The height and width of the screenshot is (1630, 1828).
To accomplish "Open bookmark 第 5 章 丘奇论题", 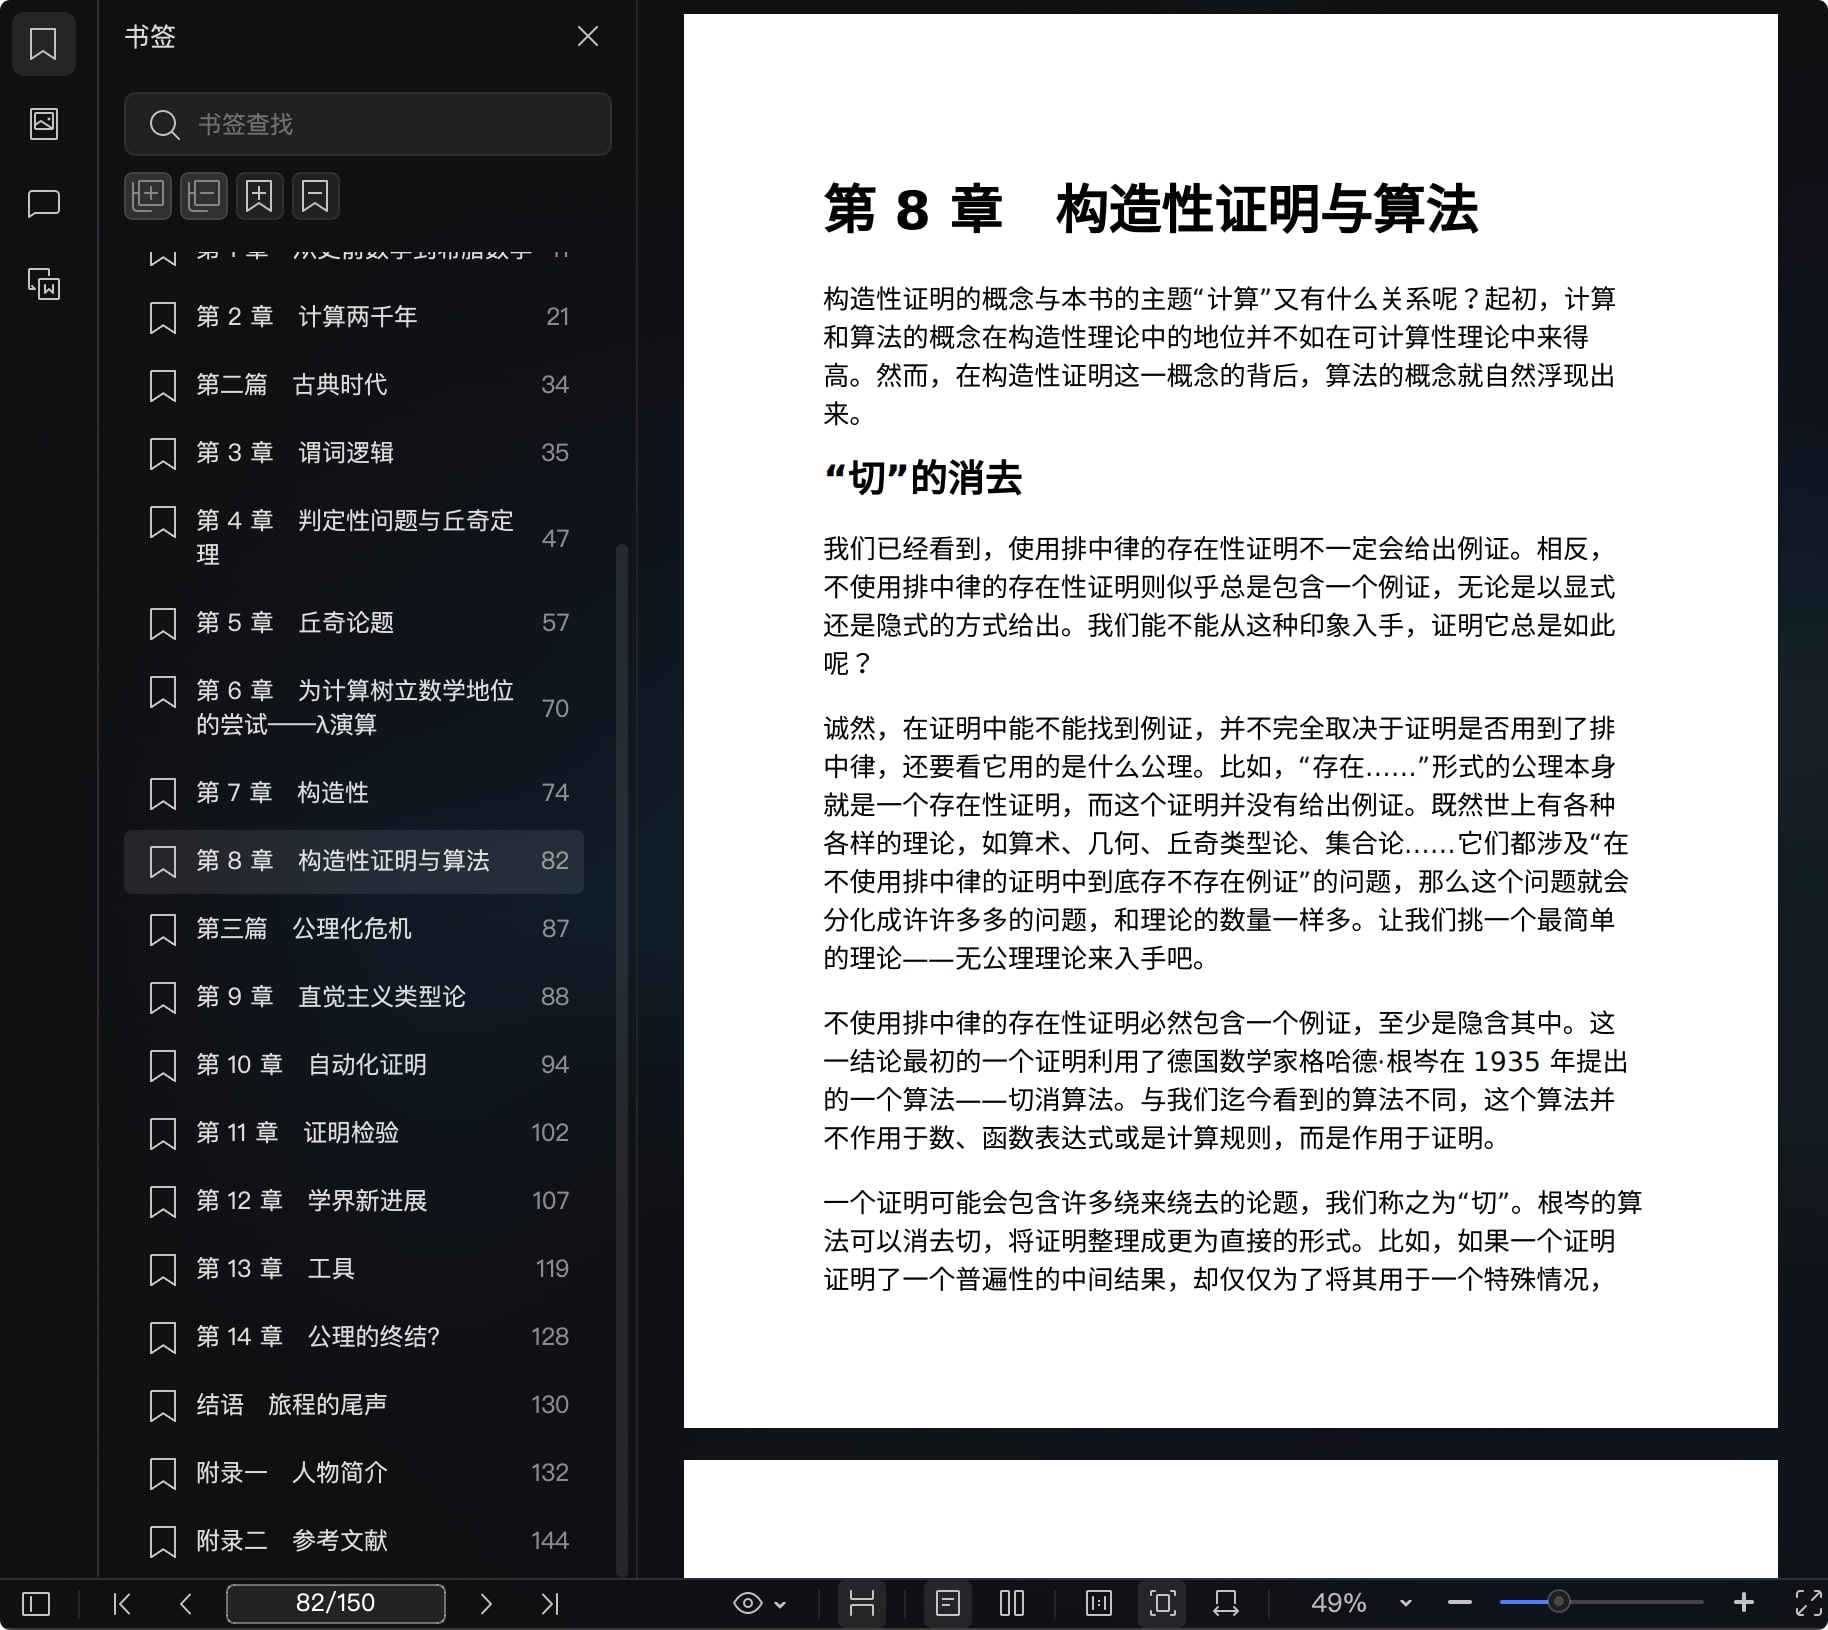I will coord(354,623).
